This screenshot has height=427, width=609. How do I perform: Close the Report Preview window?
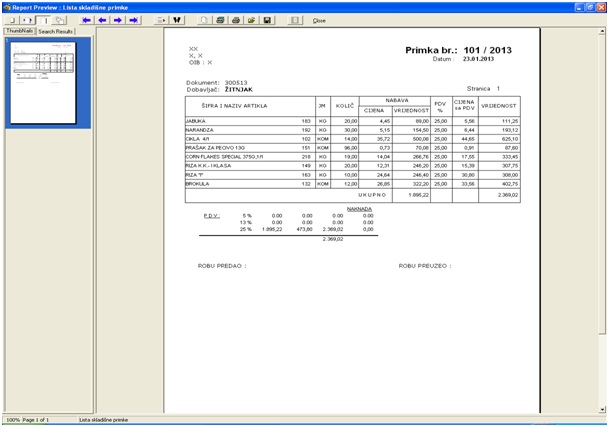click(x=601, y=7)
